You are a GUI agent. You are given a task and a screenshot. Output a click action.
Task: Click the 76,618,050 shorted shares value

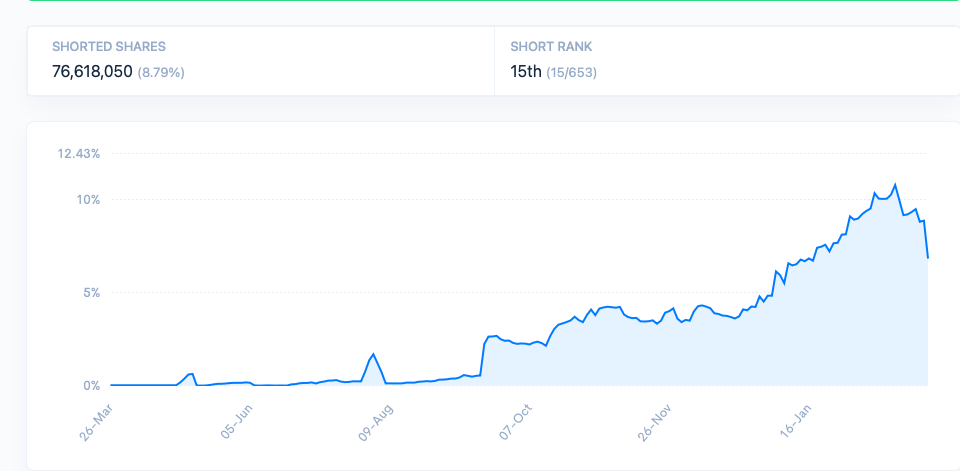point(92,72)
